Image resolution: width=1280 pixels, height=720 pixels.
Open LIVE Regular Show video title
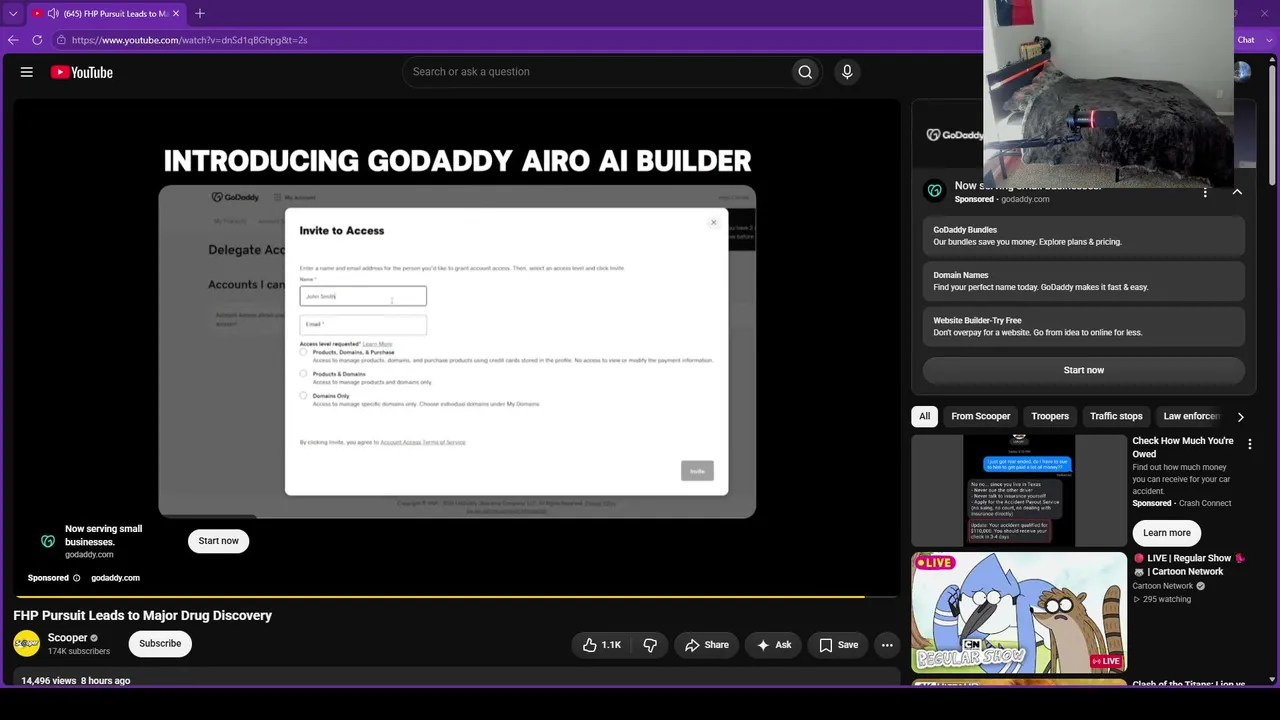1190,565
